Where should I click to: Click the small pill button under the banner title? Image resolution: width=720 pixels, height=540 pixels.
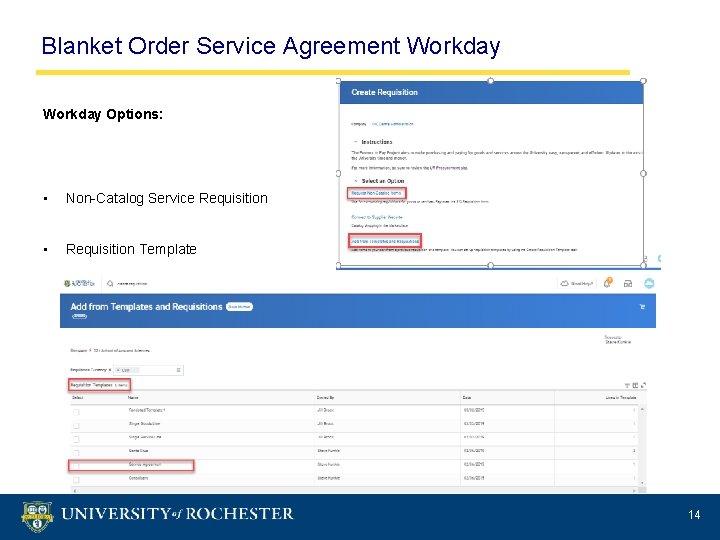[79, 316]
